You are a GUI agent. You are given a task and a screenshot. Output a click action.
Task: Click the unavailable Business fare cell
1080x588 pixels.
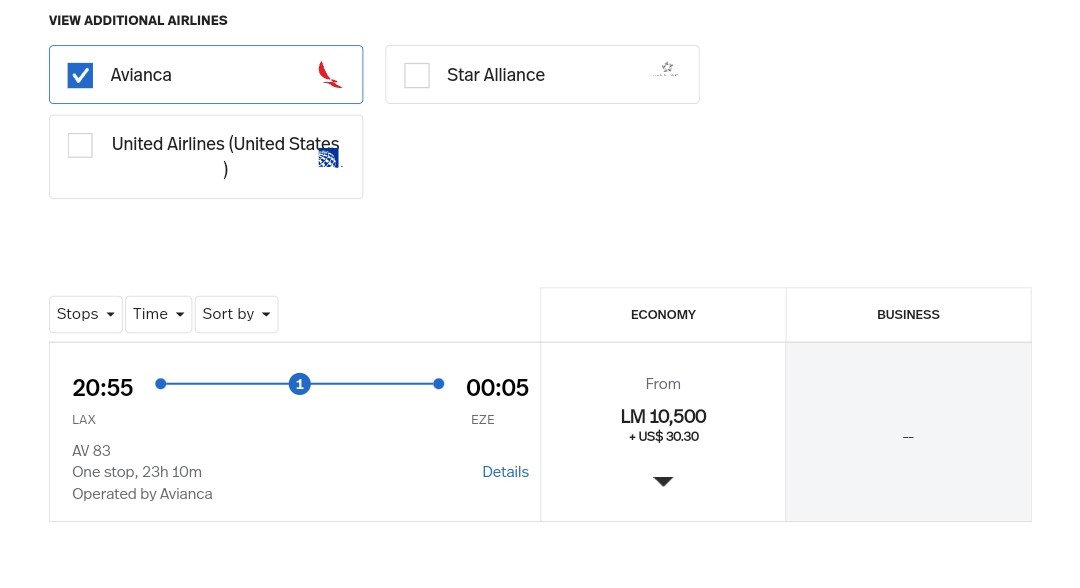coord(908,436)
